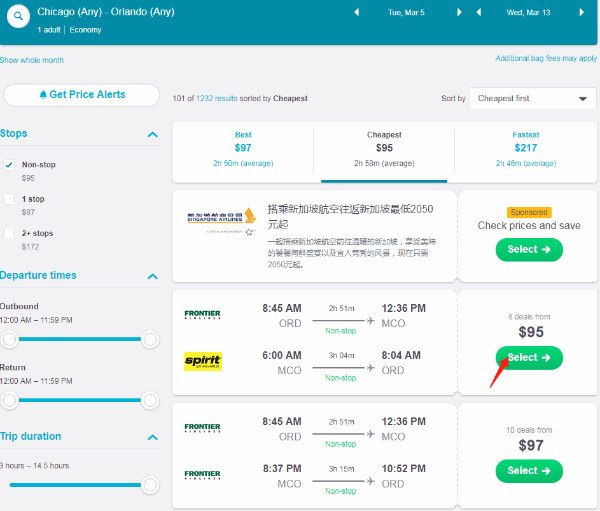Open the Cheapest first sort dropdown
The width and height of the screenshot is (600, 511).
coord(533,98)
